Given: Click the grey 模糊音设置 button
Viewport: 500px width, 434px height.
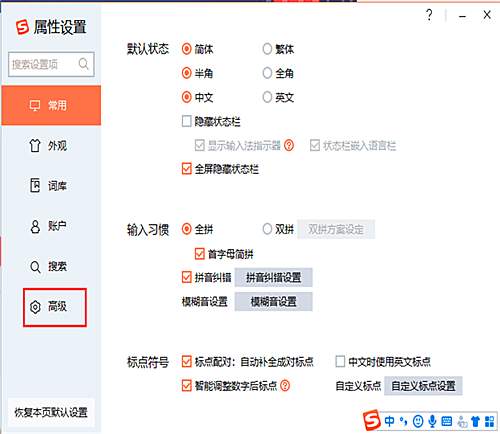Looking at the screenshot, I should tap(273, 302).
